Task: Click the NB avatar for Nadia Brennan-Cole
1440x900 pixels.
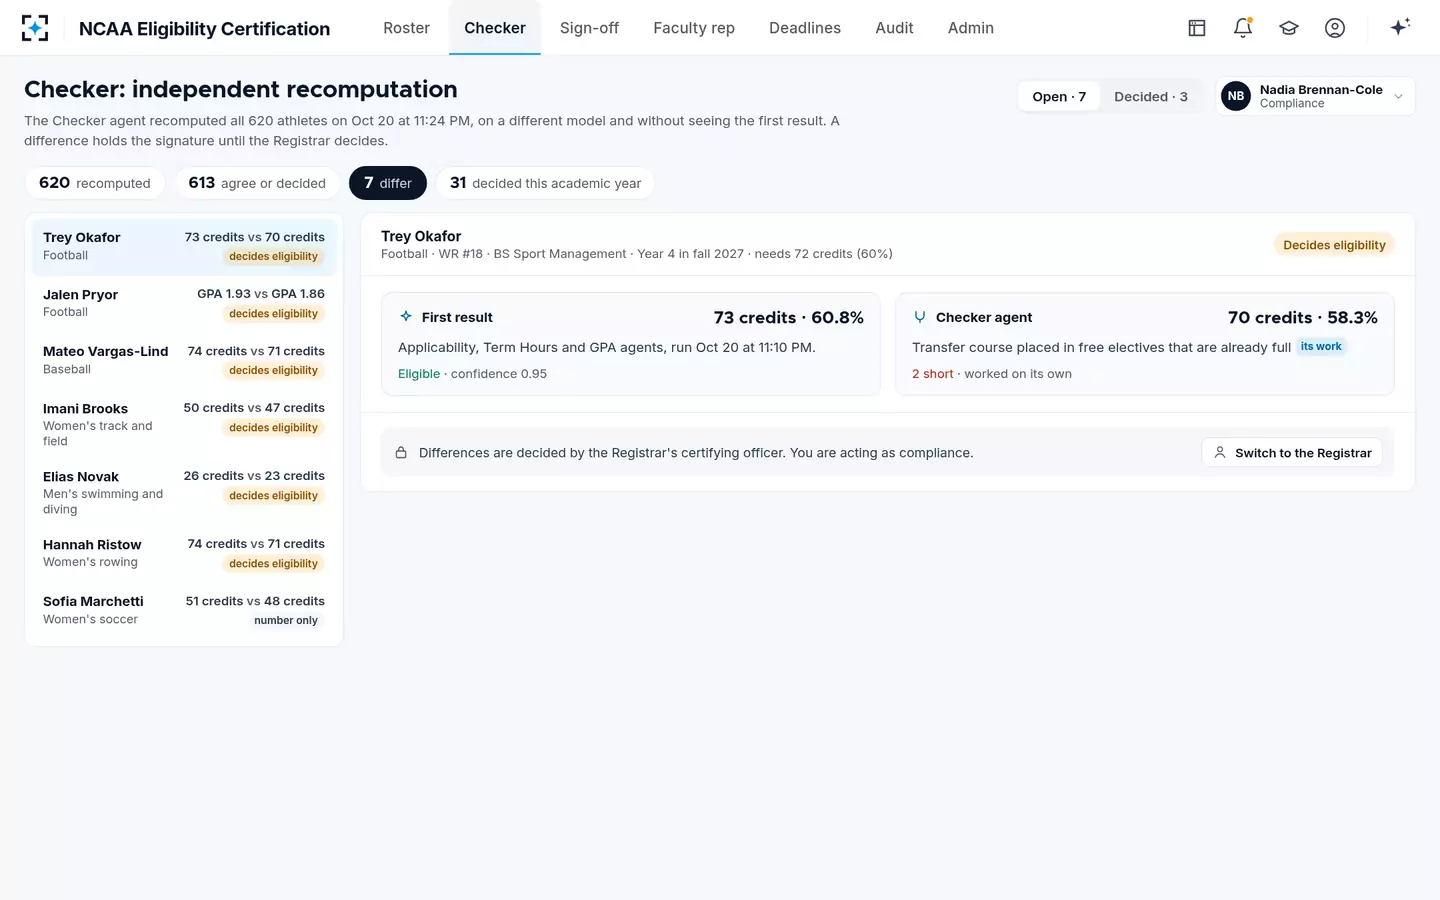Action: pyautogui.click(x=1236, y=96)
